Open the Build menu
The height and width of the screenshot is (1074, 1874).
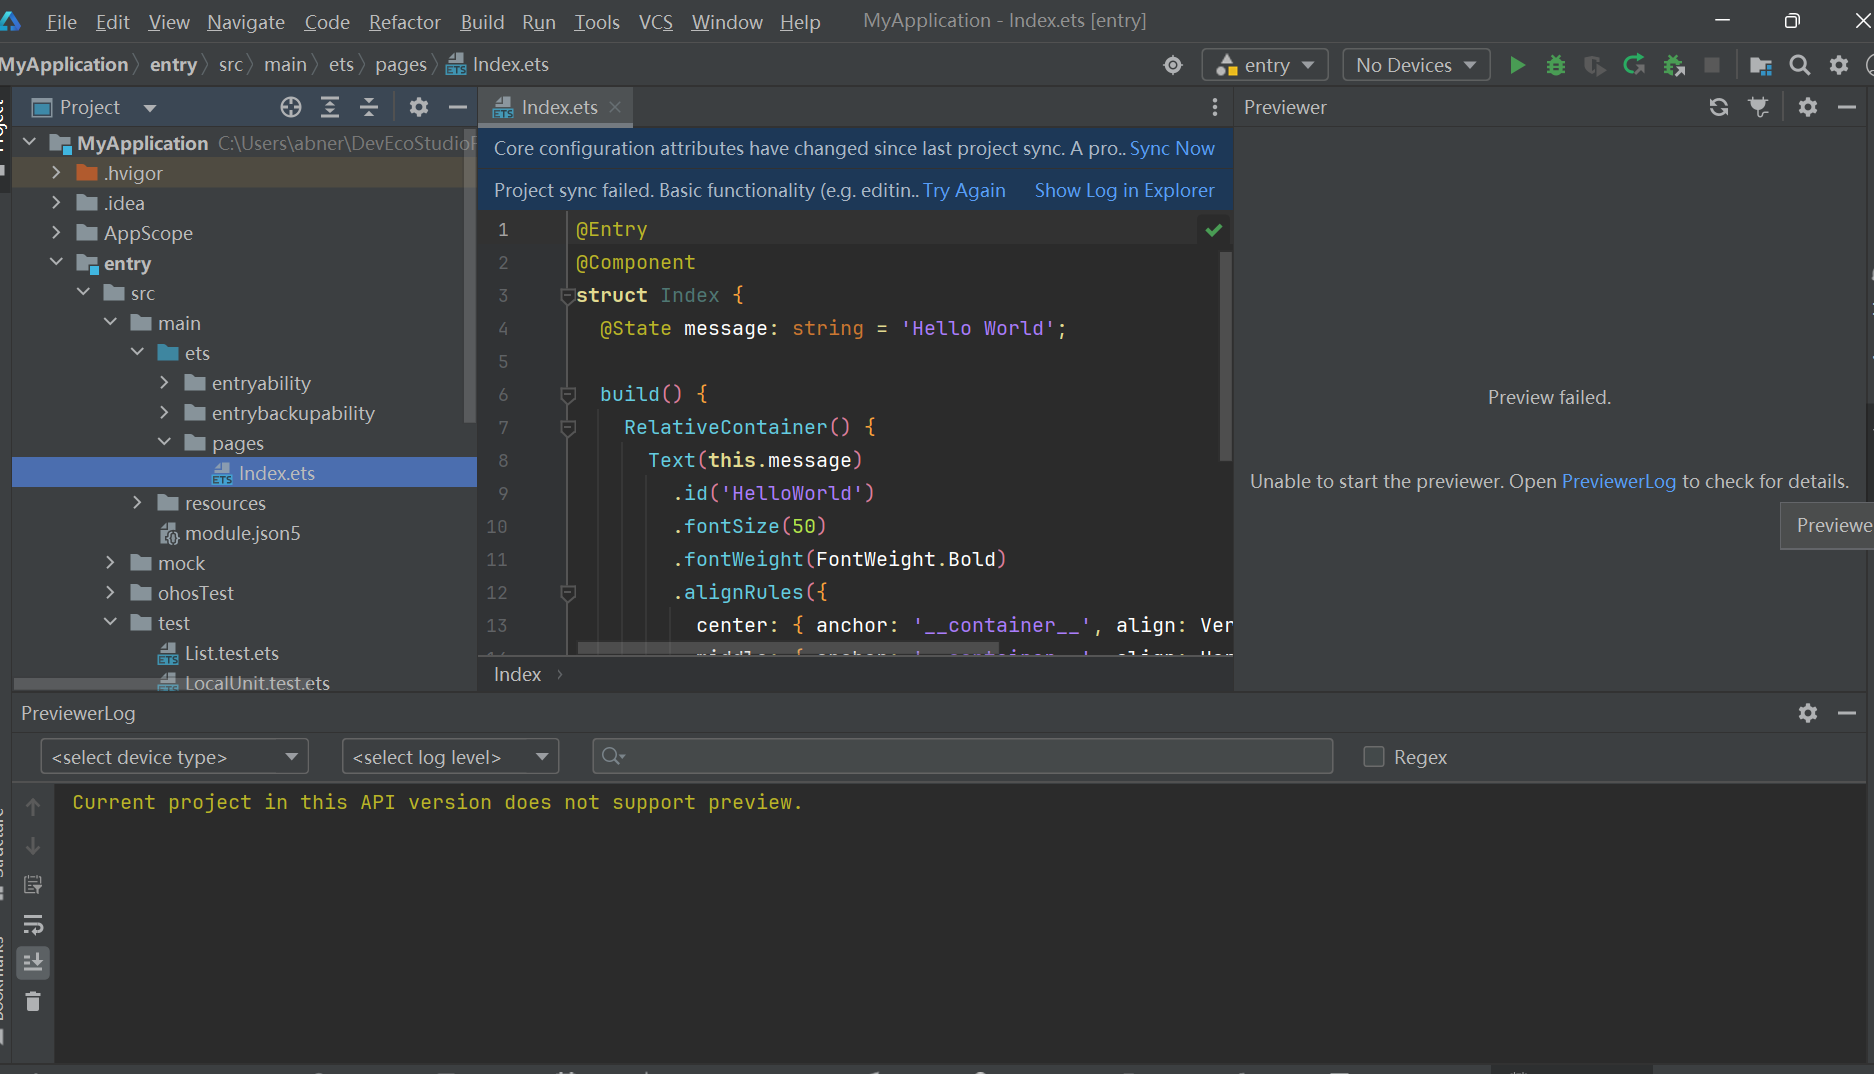482,22
